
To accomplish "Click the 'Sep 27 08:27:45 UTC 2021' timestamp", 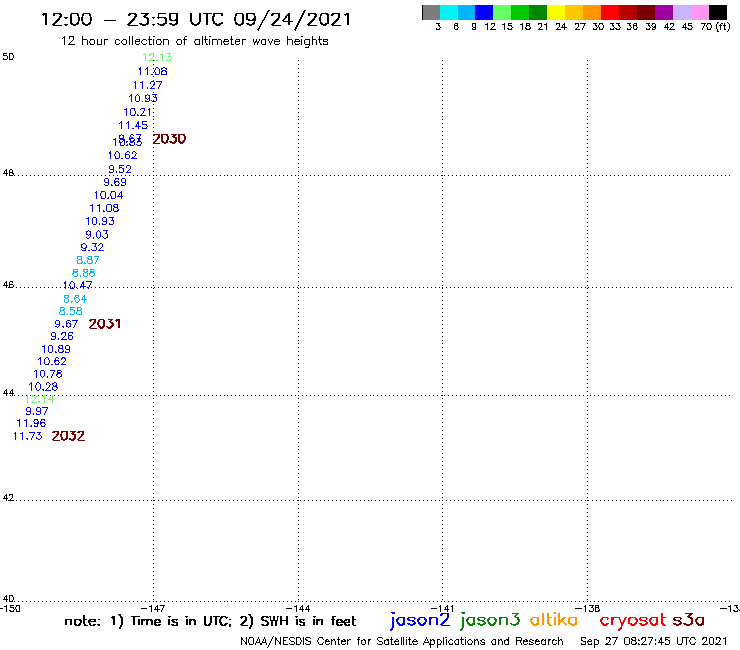I will pos(654,641).
